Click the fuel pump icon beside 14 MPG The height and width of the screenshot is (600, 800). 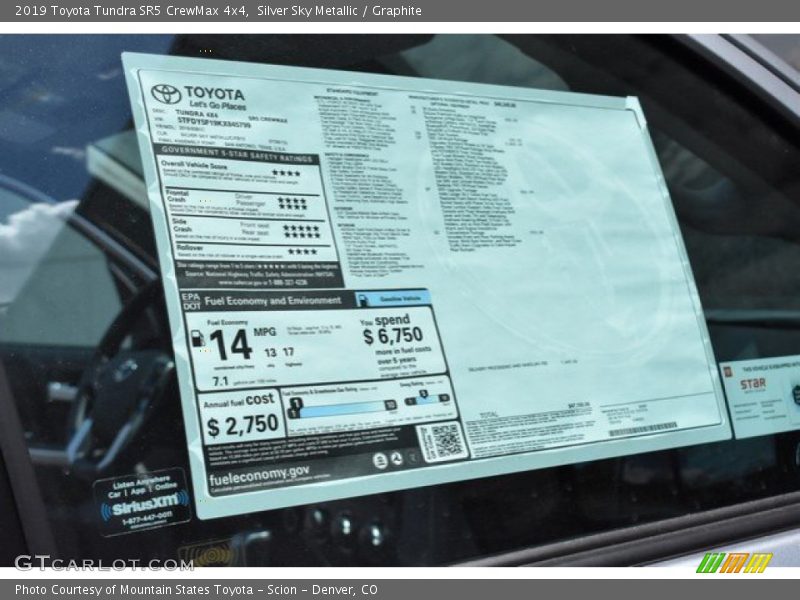coord(197,339)
